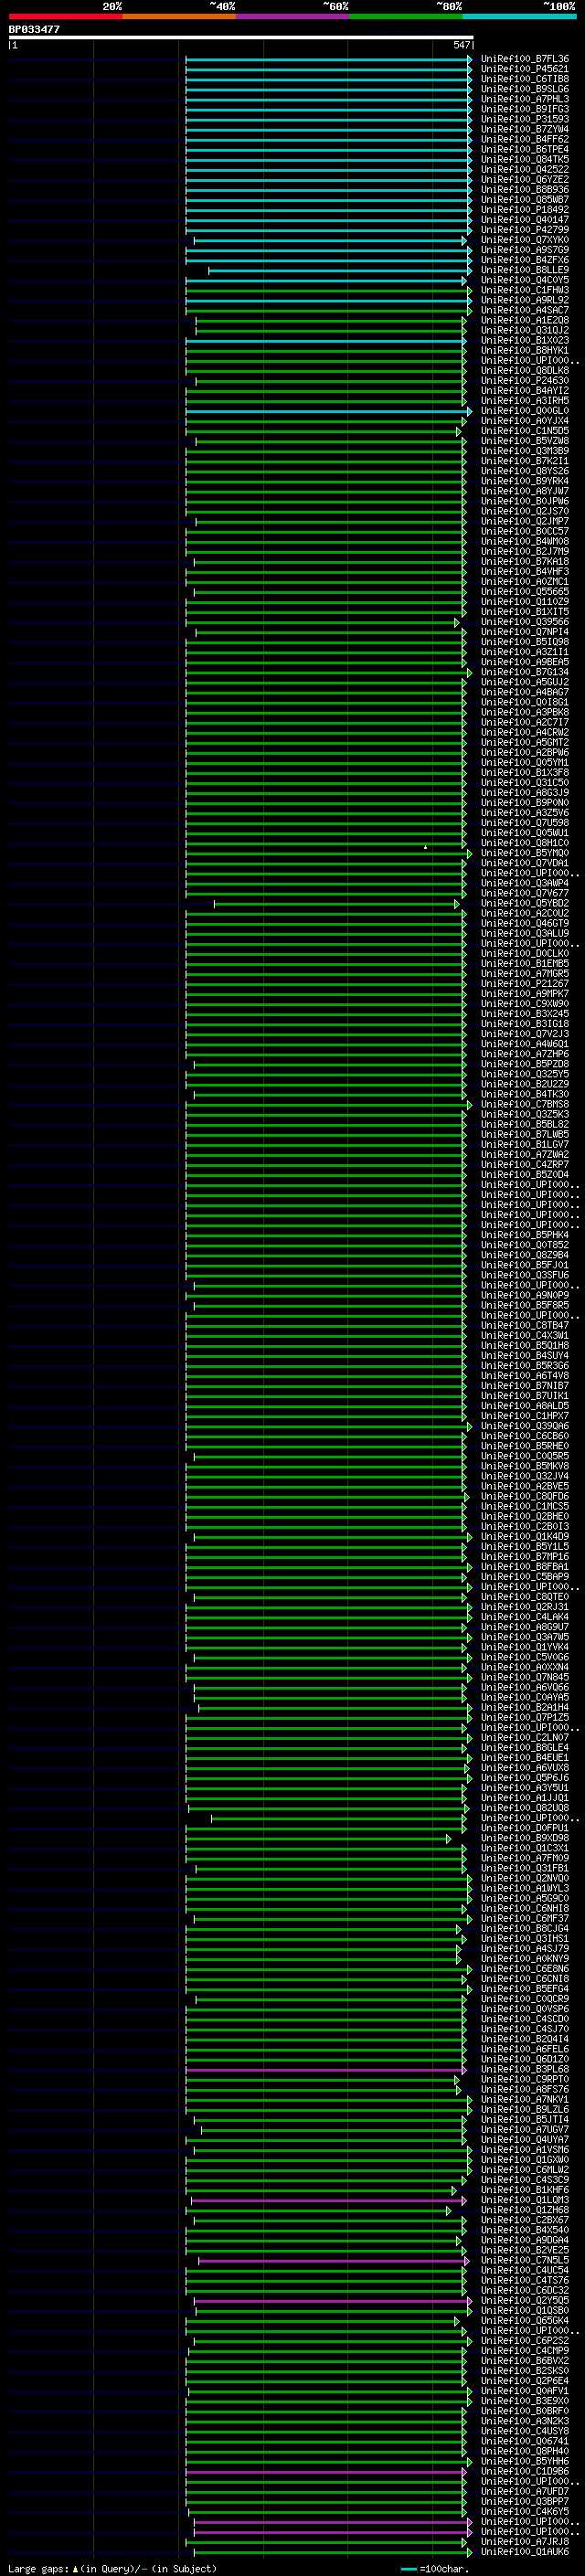Select hit label UniRef100_Q2RJ31
585x2576 pixels.
coord(525,1607)
